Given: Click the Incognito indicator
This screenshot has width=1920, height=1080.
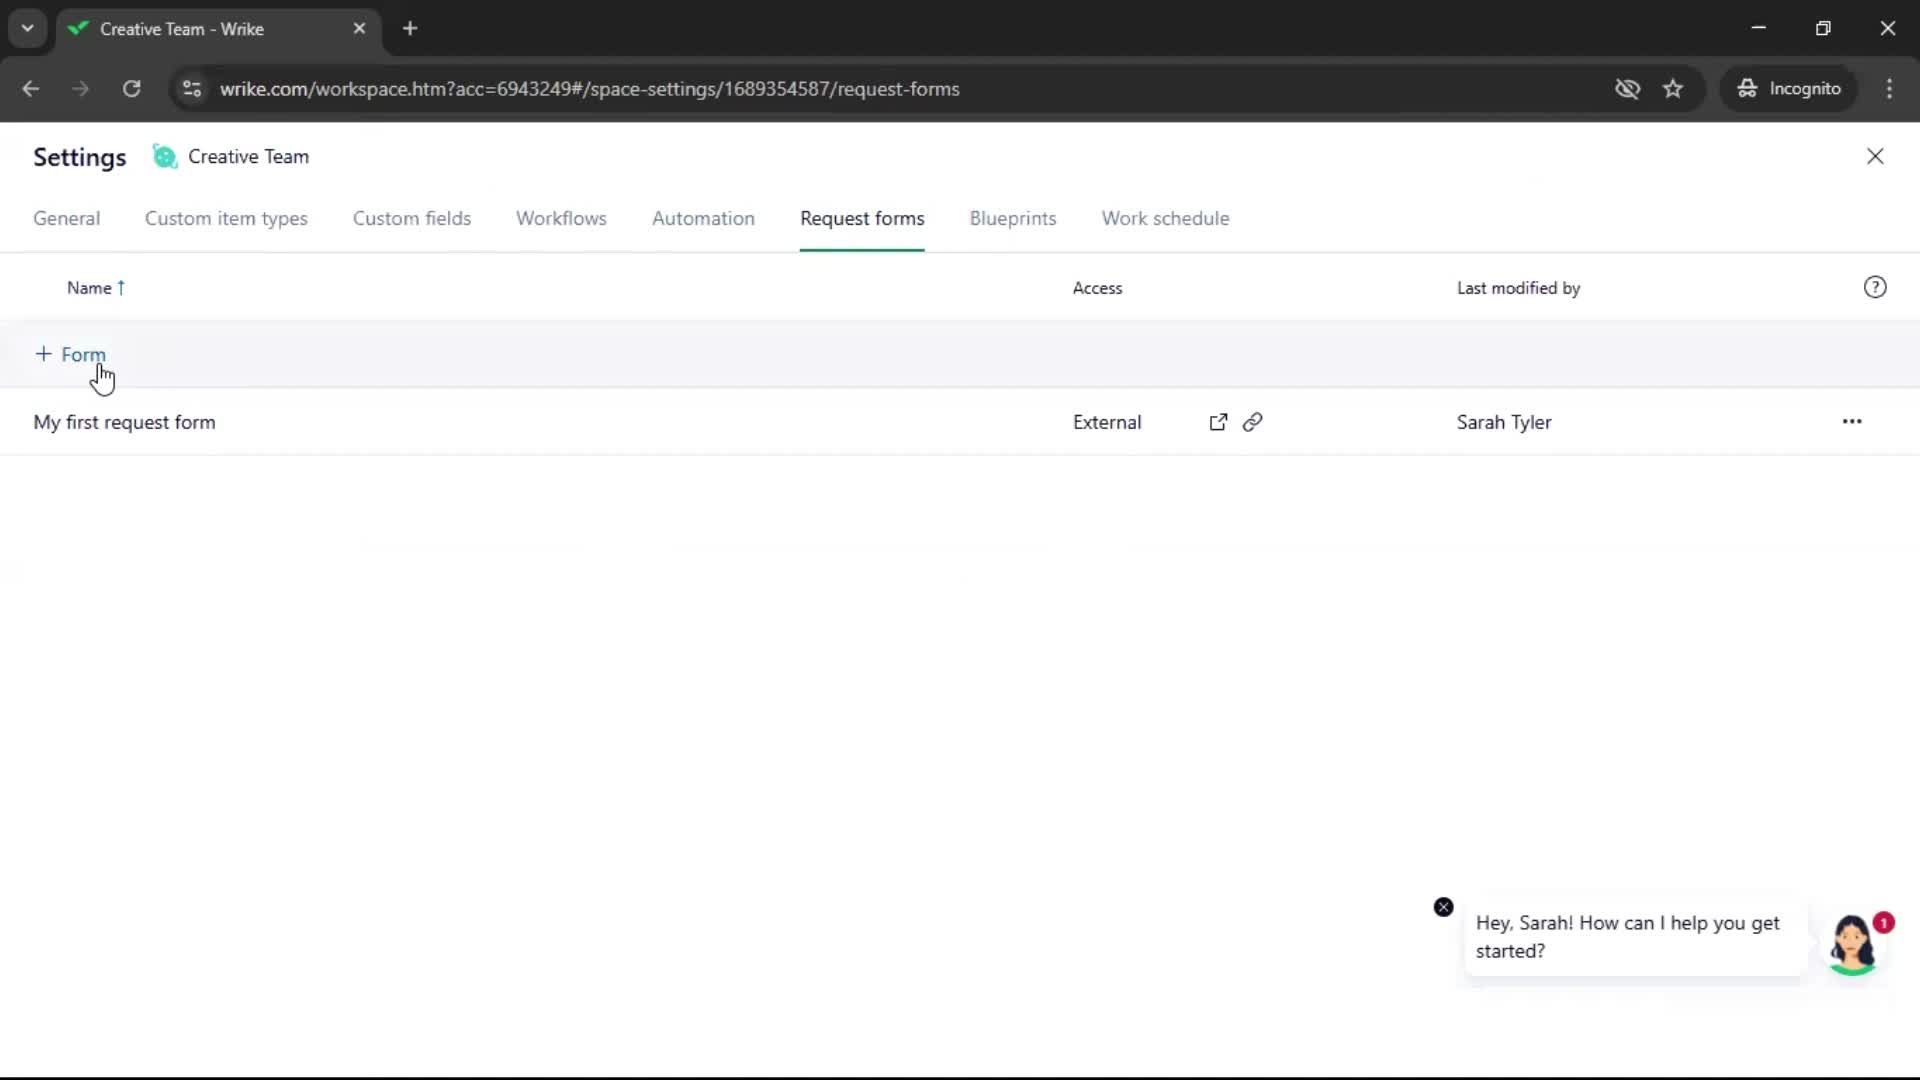Looking at the screenshot, I should 1789,89.
